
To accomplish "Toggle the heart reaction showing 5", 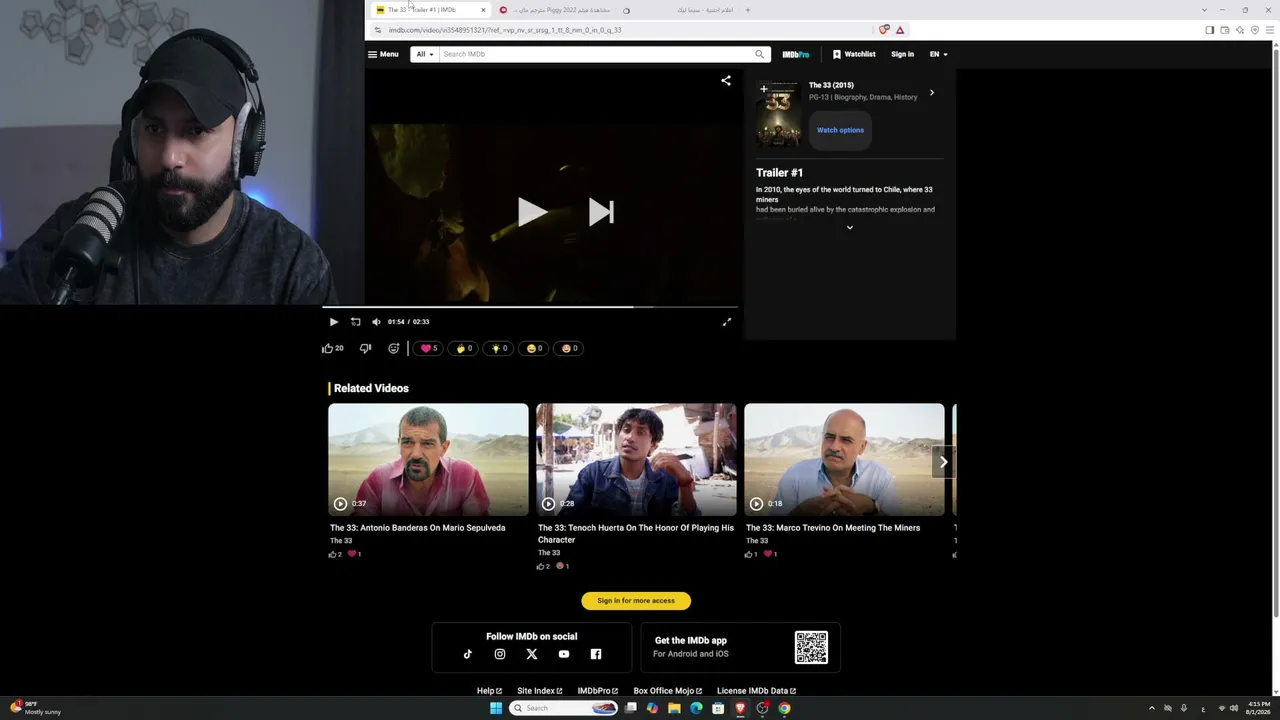I will click(x=429, y=348).
